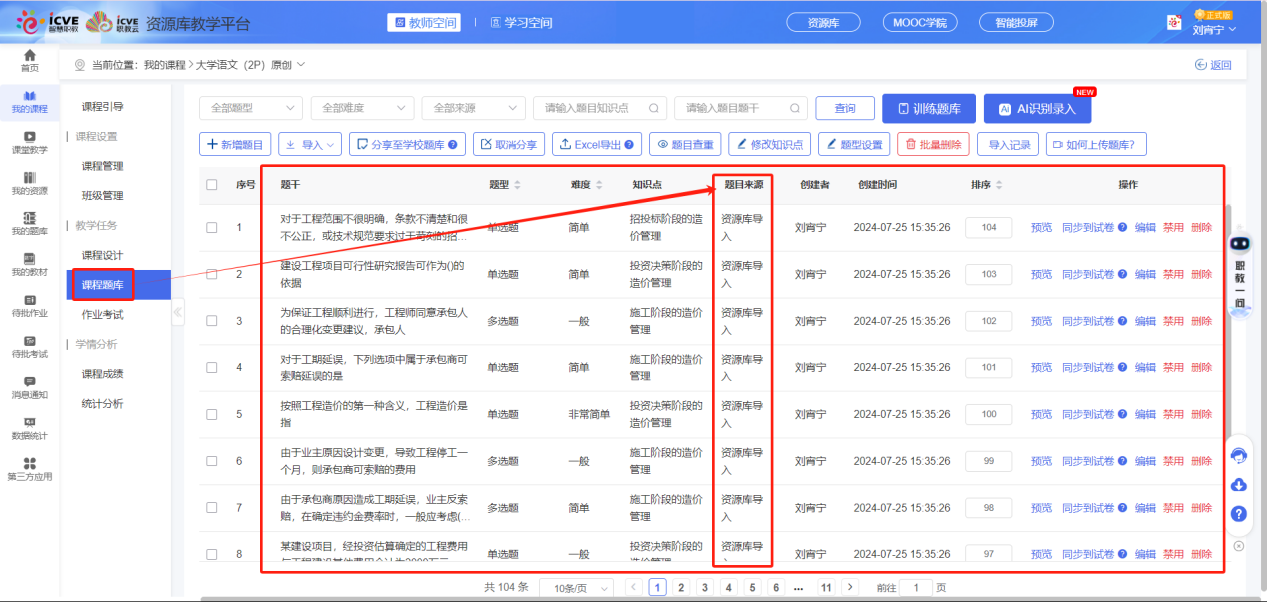This screenshot has height=602, width=1267.
Task: Select 作业考试 in course menu
Action: tap(103, 315)
